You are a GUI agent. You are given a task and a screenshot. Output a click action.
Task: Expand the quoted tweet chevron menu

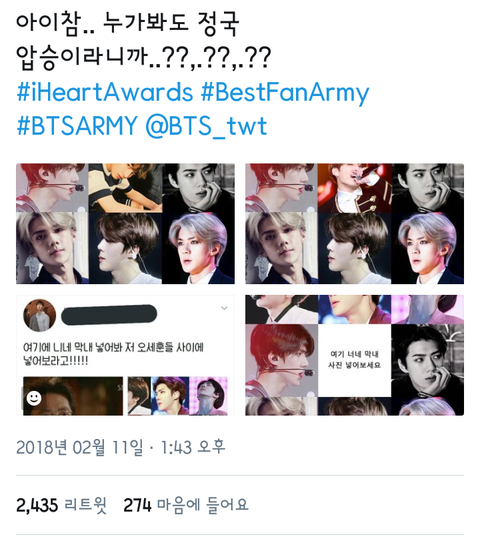pyautogui.click(x=224, y=308)
